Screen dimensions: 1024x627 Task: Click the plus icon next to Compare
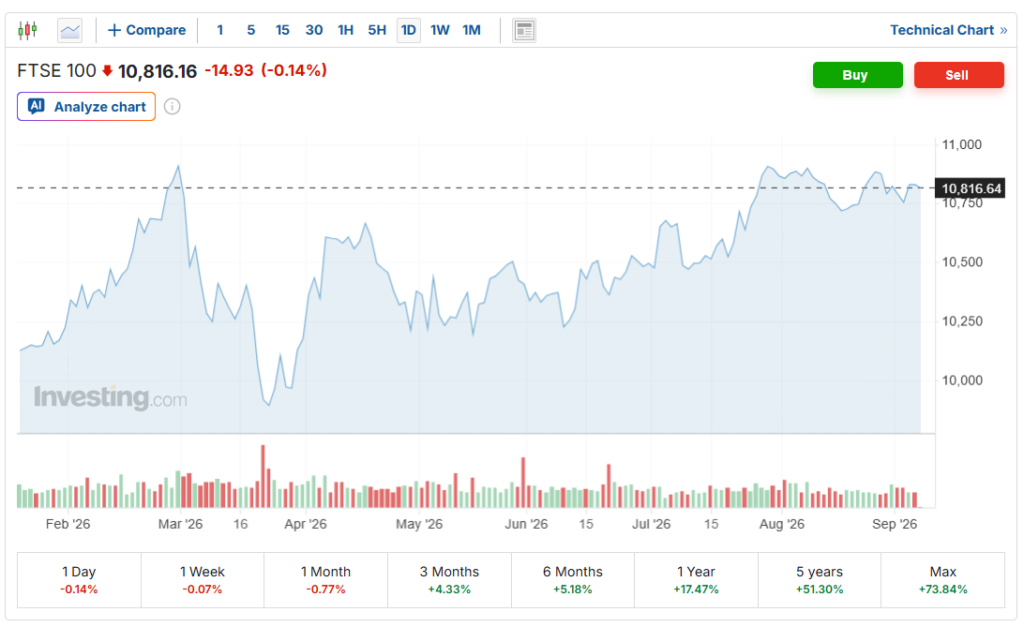(114, 30)
